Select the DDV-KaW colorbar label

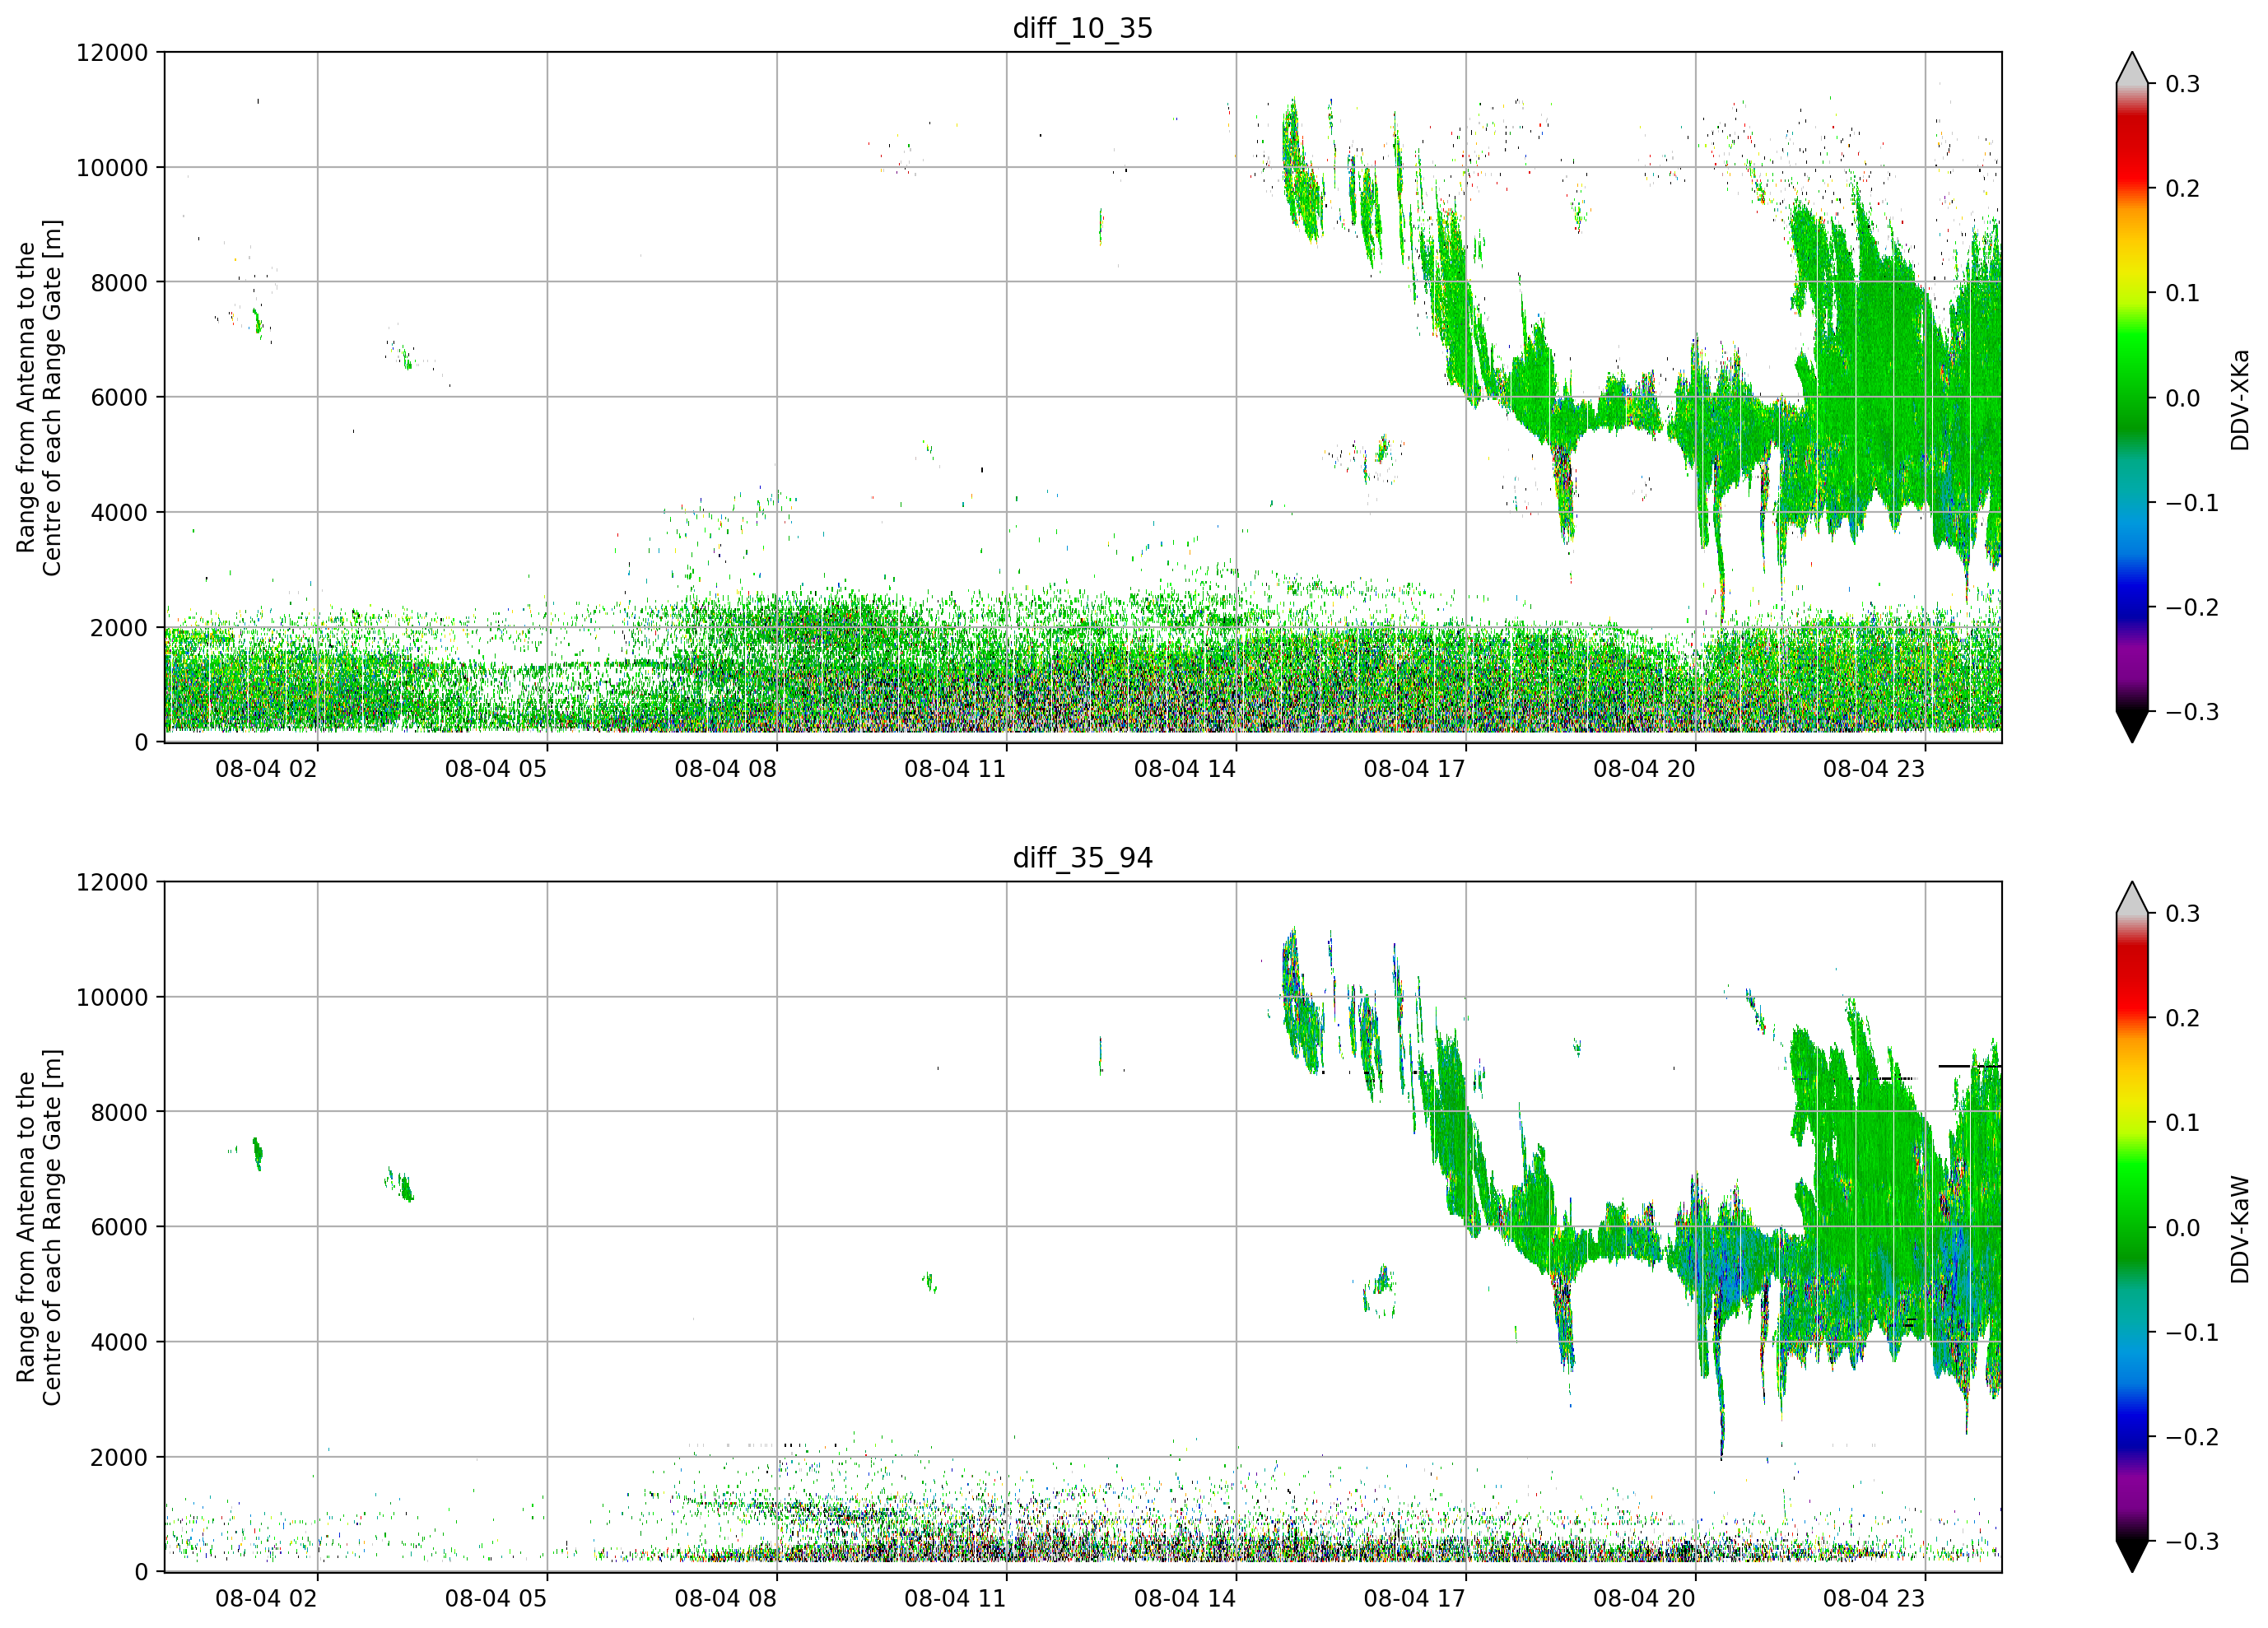[x=2239, y=1229]
